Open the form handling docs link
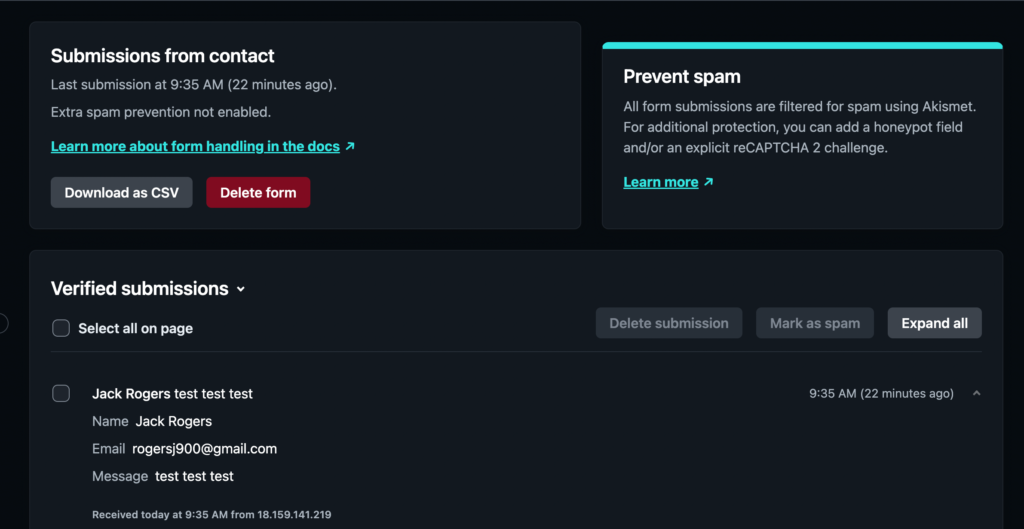Image resolution: width=1024 pixels, height=529 pixels. 195,146
